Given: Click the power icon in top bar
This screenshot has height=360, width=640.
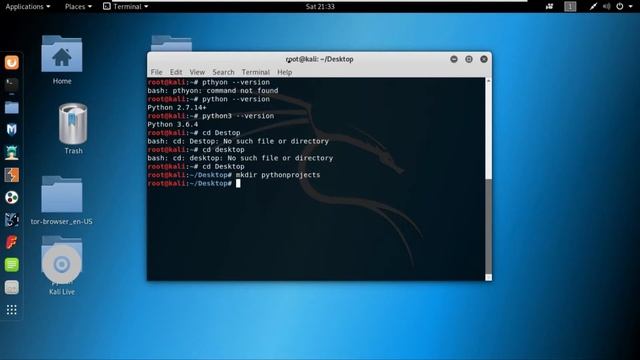Looking at the screenshot, I should 620,6.
